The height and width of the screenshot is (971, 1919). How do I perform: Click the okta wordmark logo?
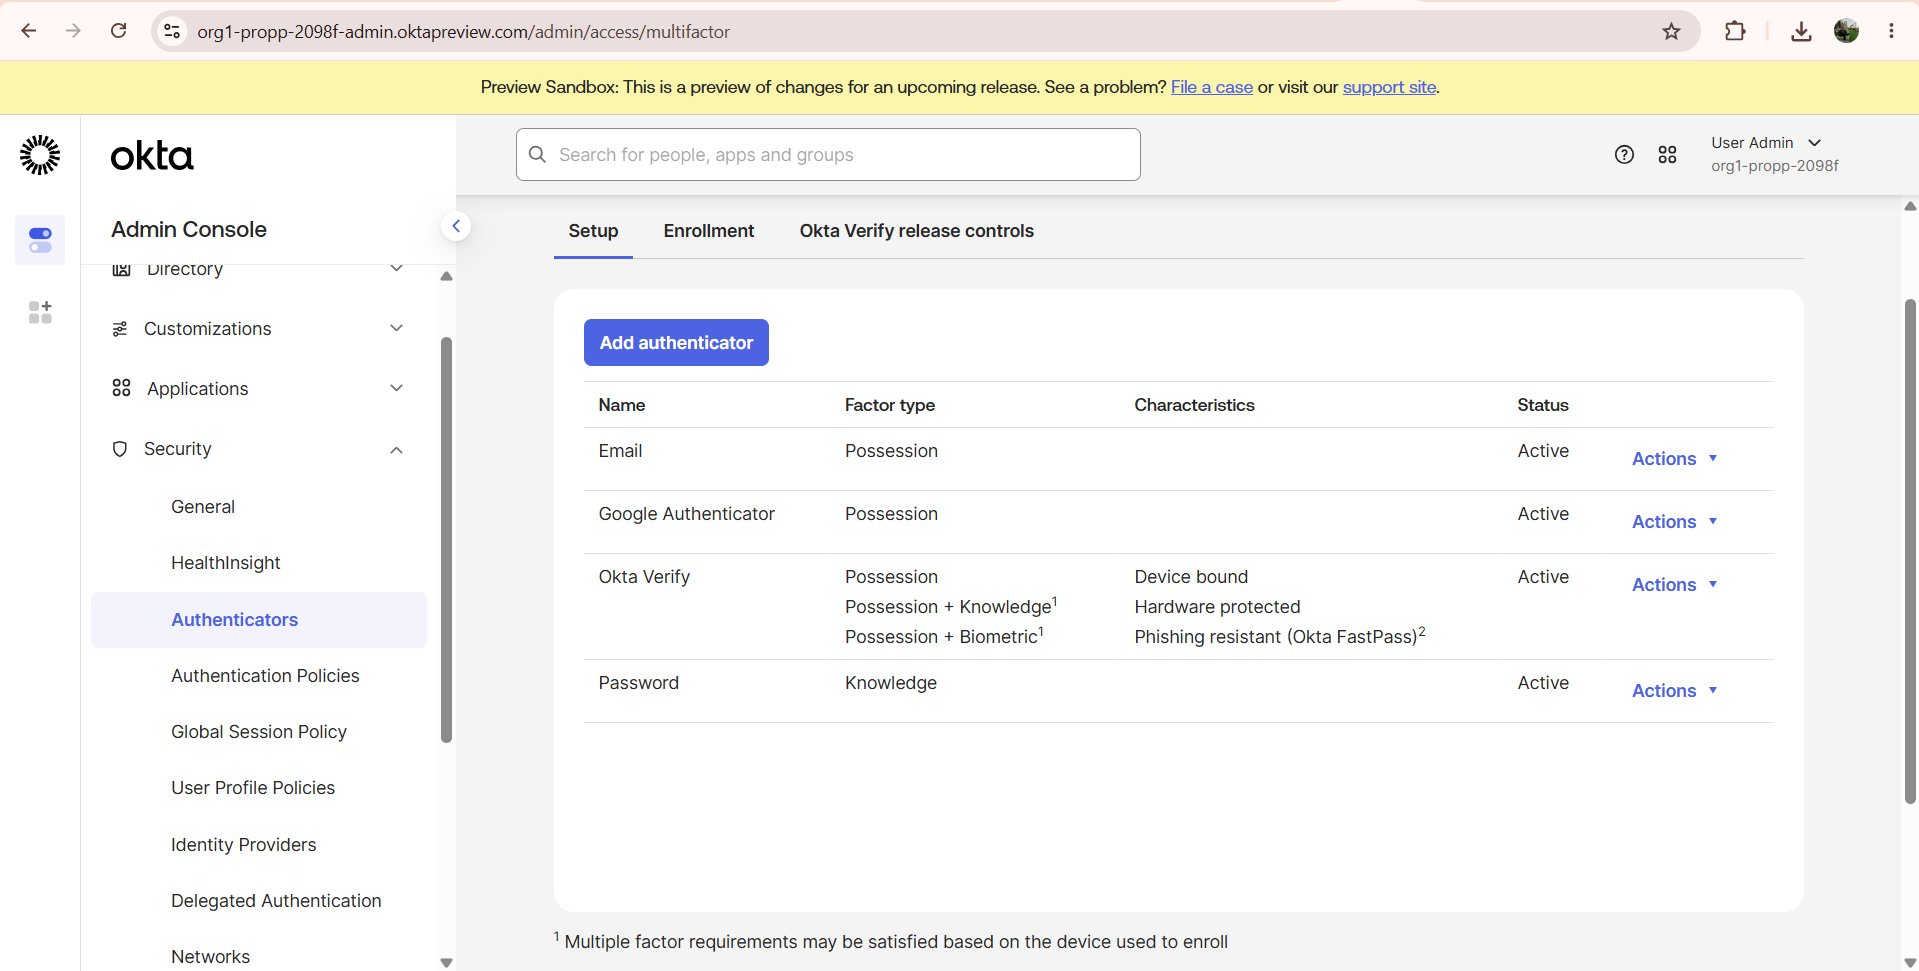[152, 156]
